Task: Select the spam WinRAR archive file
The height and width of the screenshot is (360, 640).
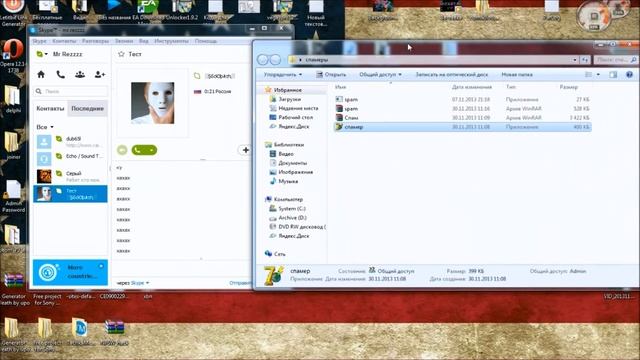Action: (x=462, y=109)
